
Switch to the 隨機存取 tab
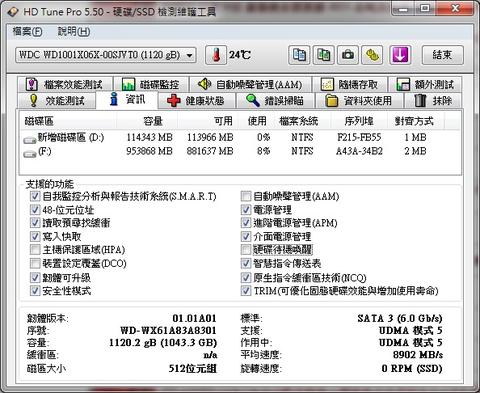coord(349,85)
